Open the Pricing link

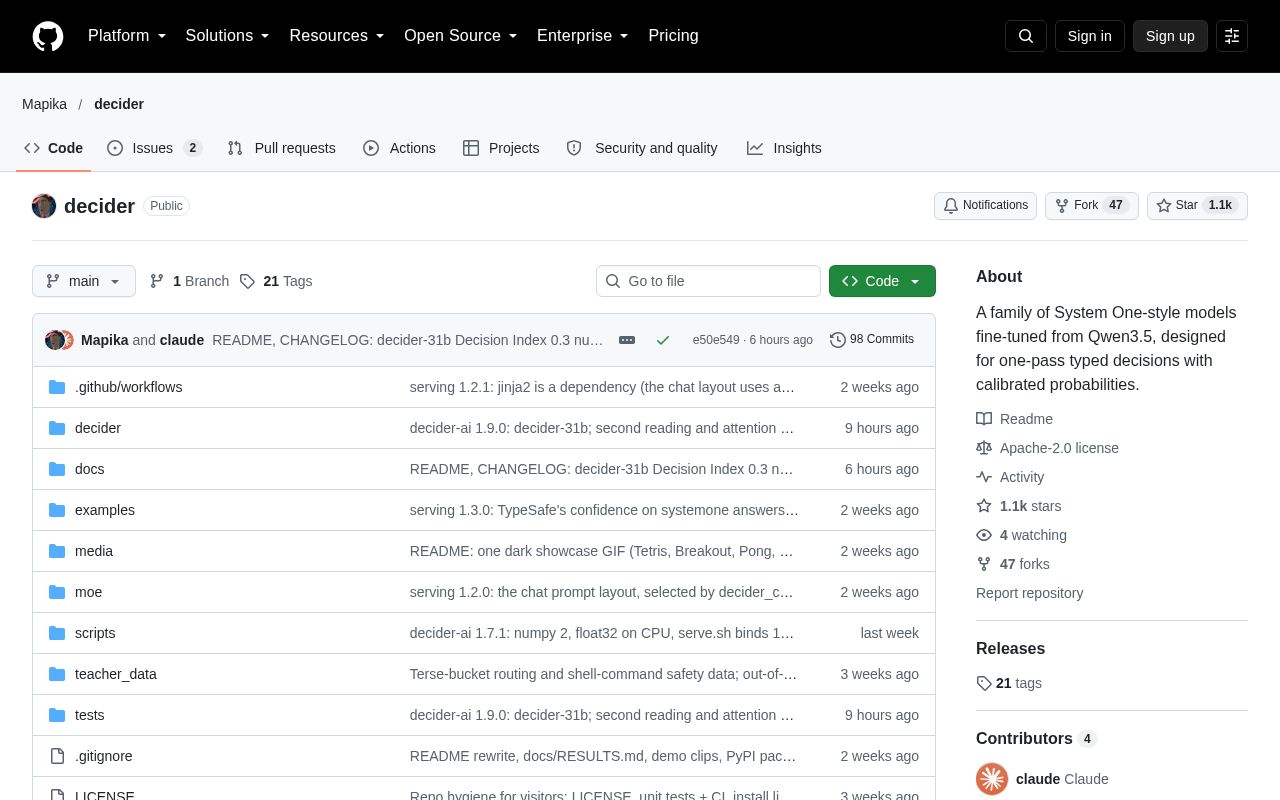point(673,36)
